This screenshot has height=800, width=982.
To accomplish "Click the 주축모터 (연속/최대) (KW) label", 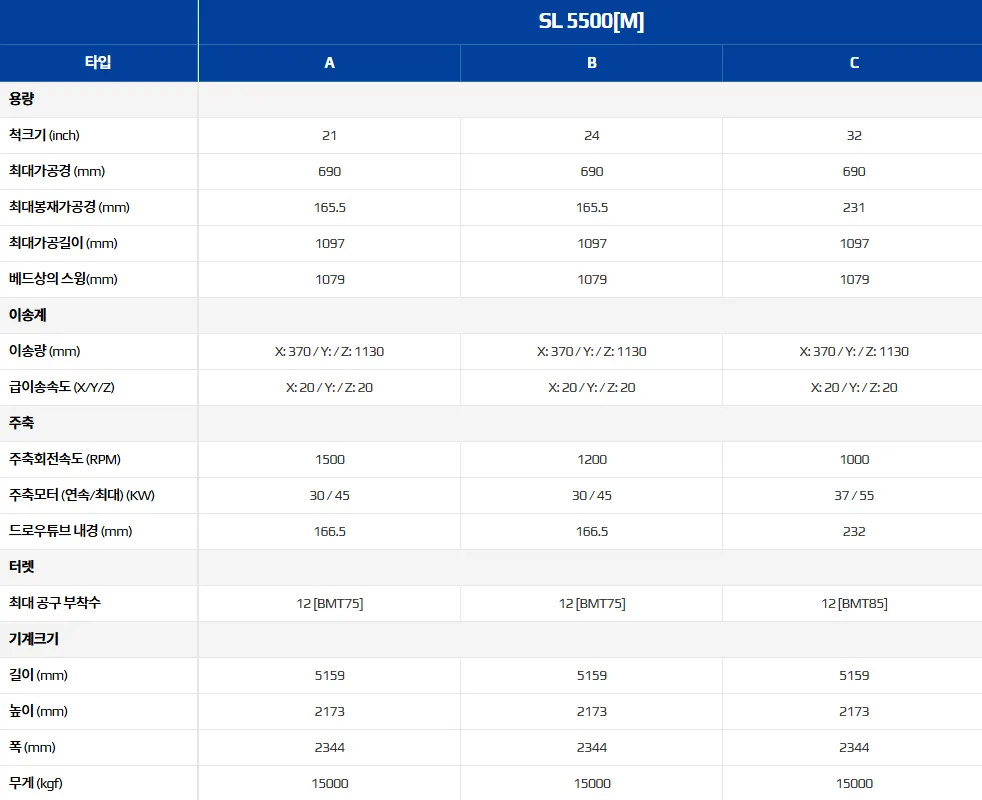I will [x=81, y=495].
